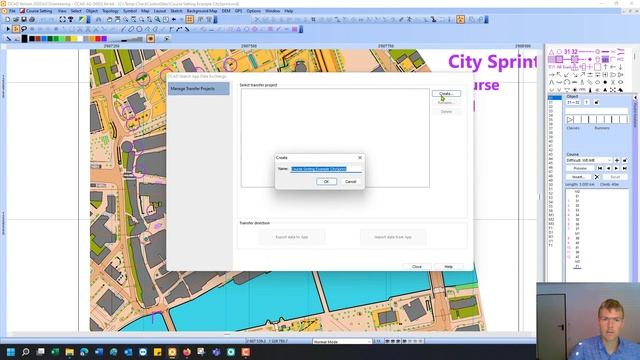Select the highlighted edit point tool
The height and width of the screenshot is (360, 640).
[16, 29]
